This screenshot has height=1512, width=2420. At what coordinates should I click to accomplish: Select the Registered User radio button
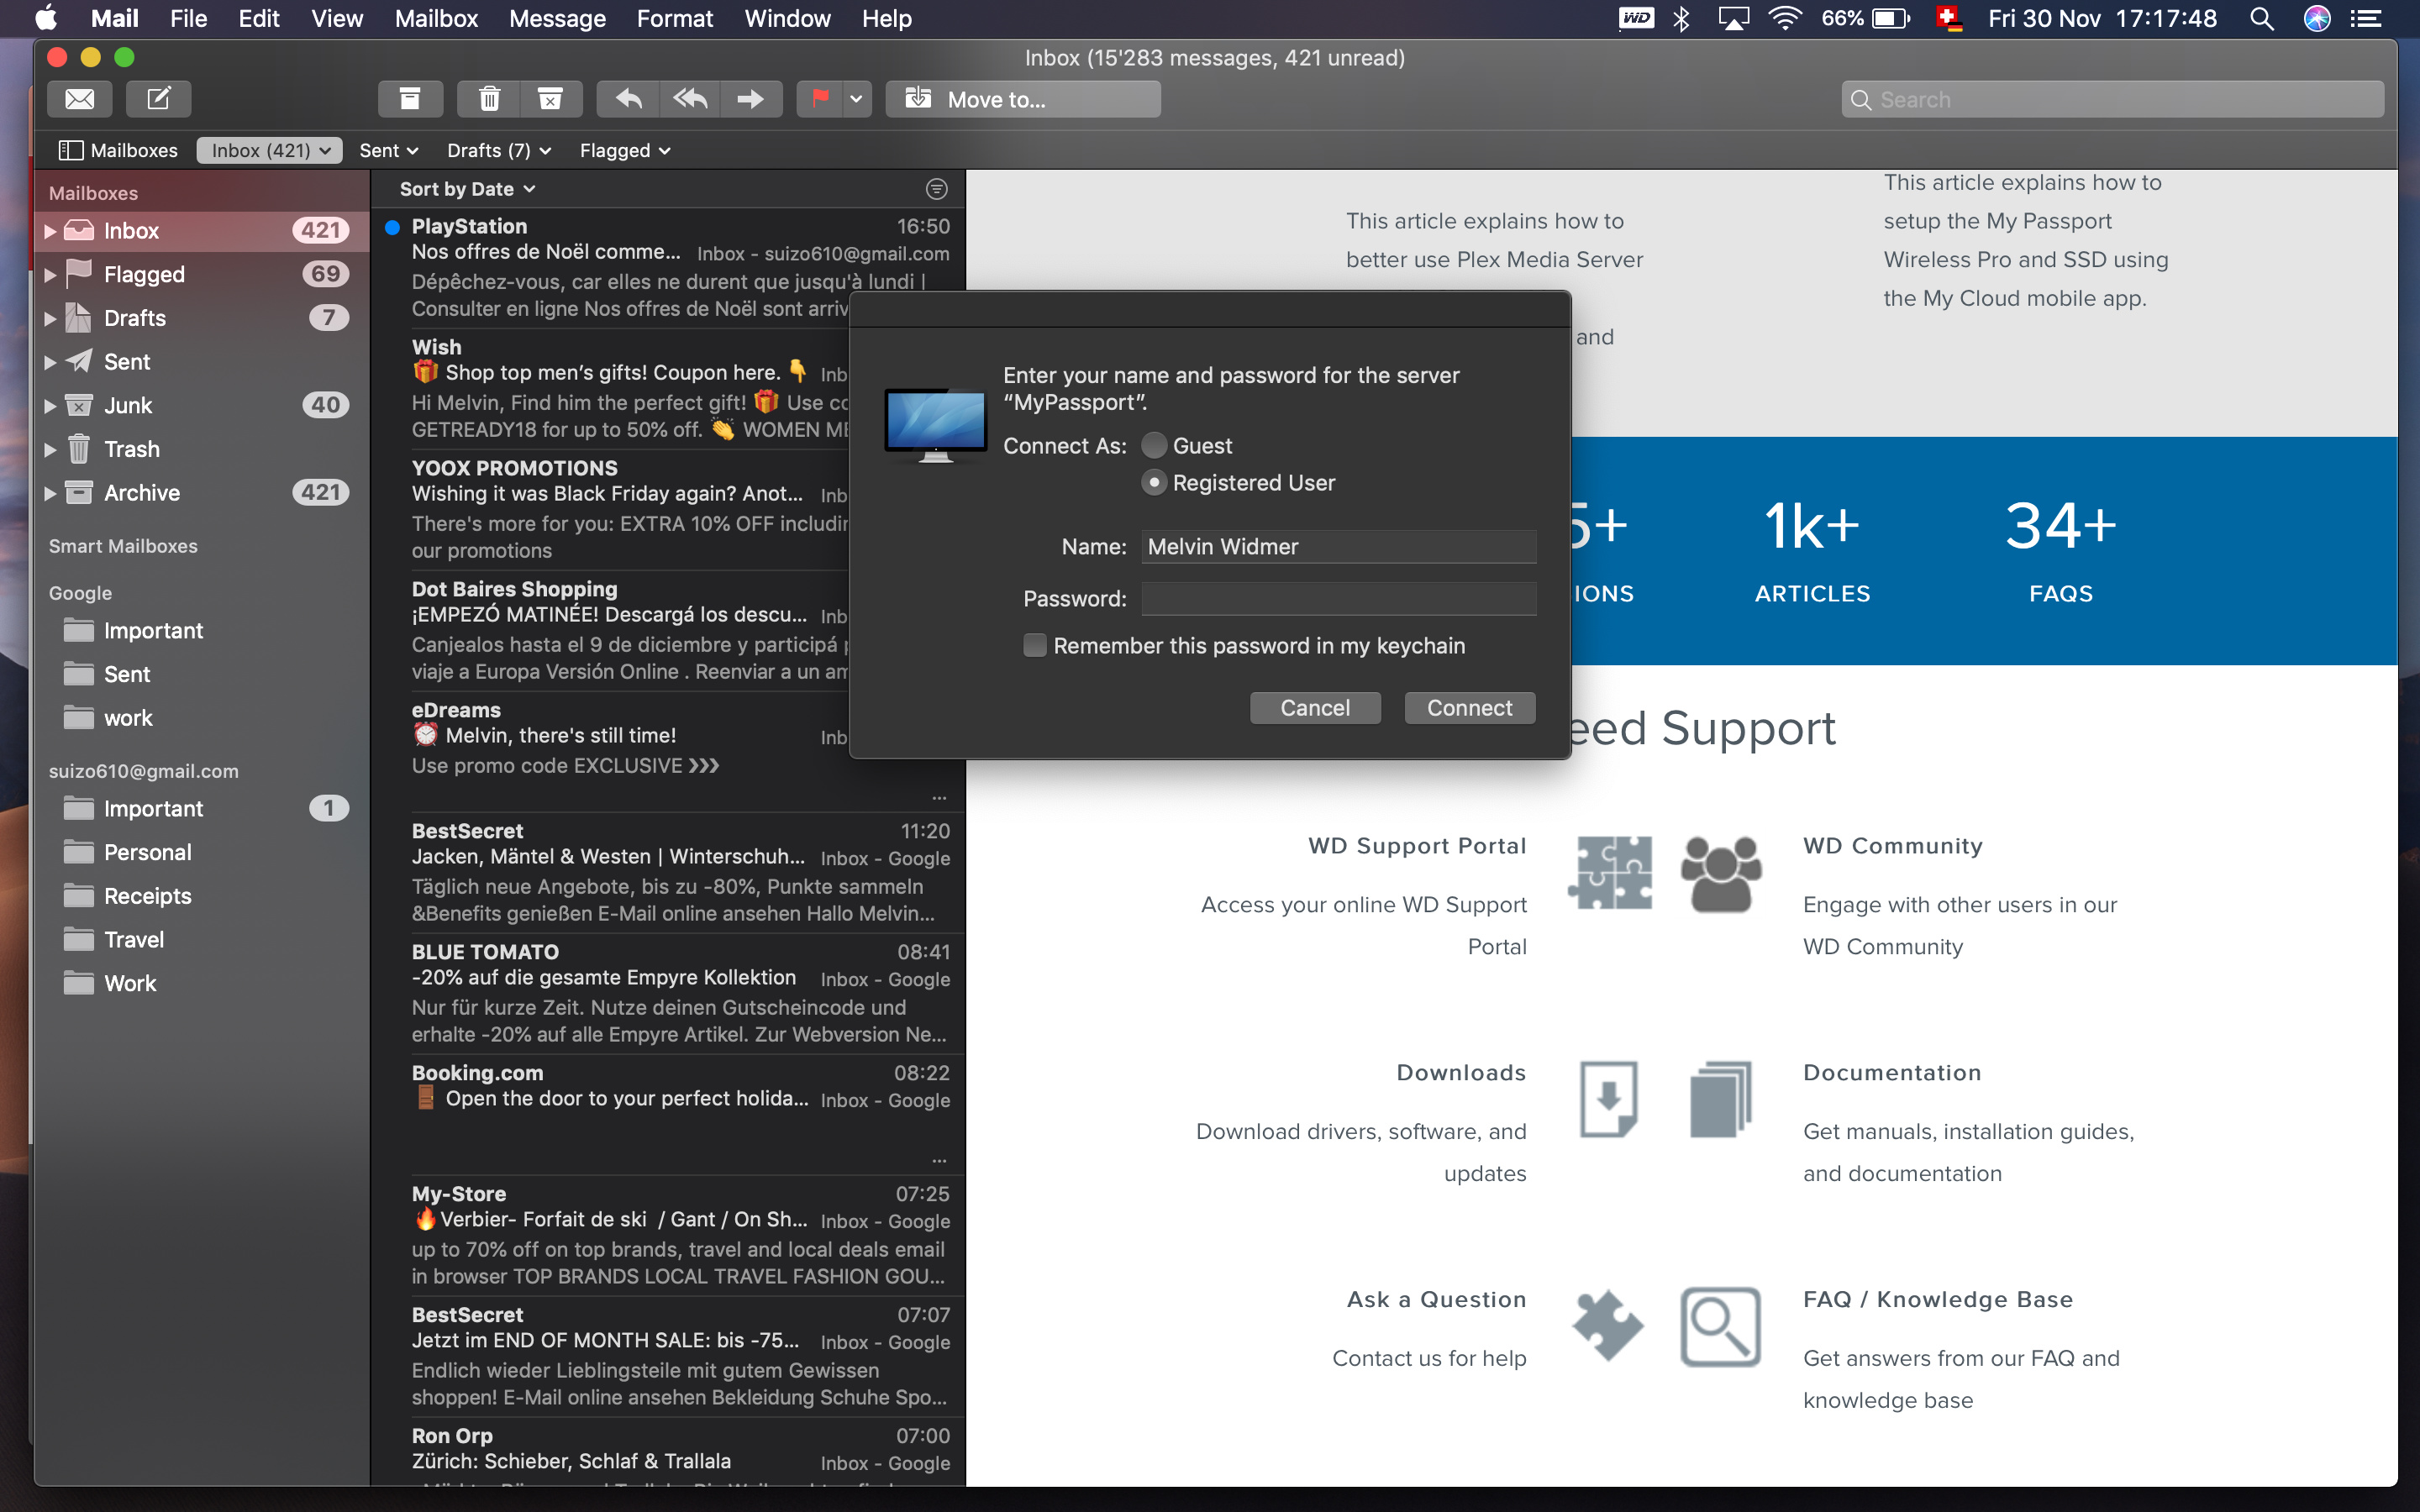click(1154, 484)
